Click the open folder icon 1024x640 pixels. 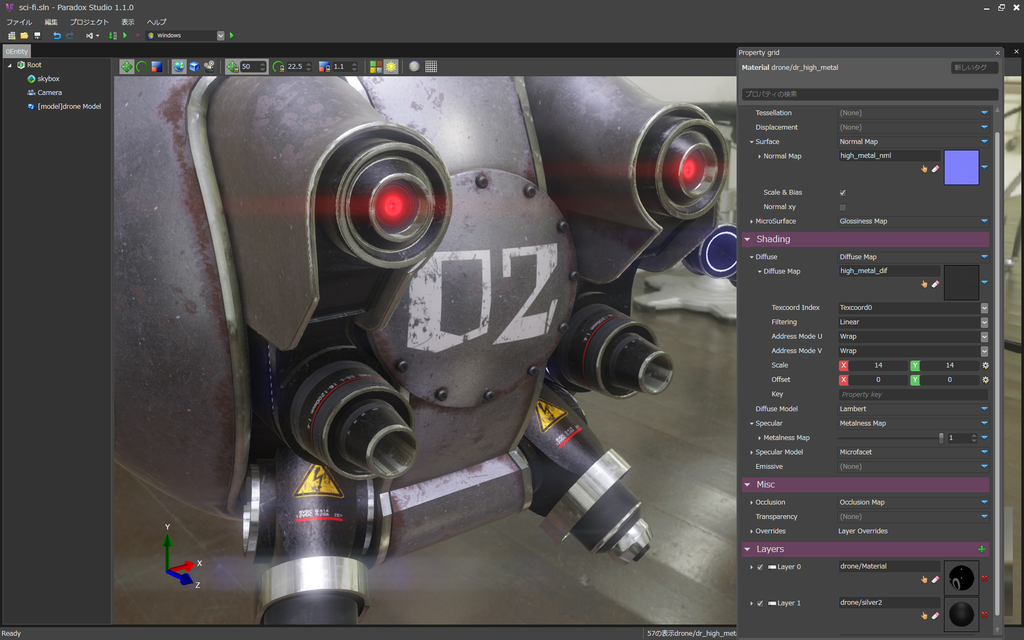[x=24, y=36]
